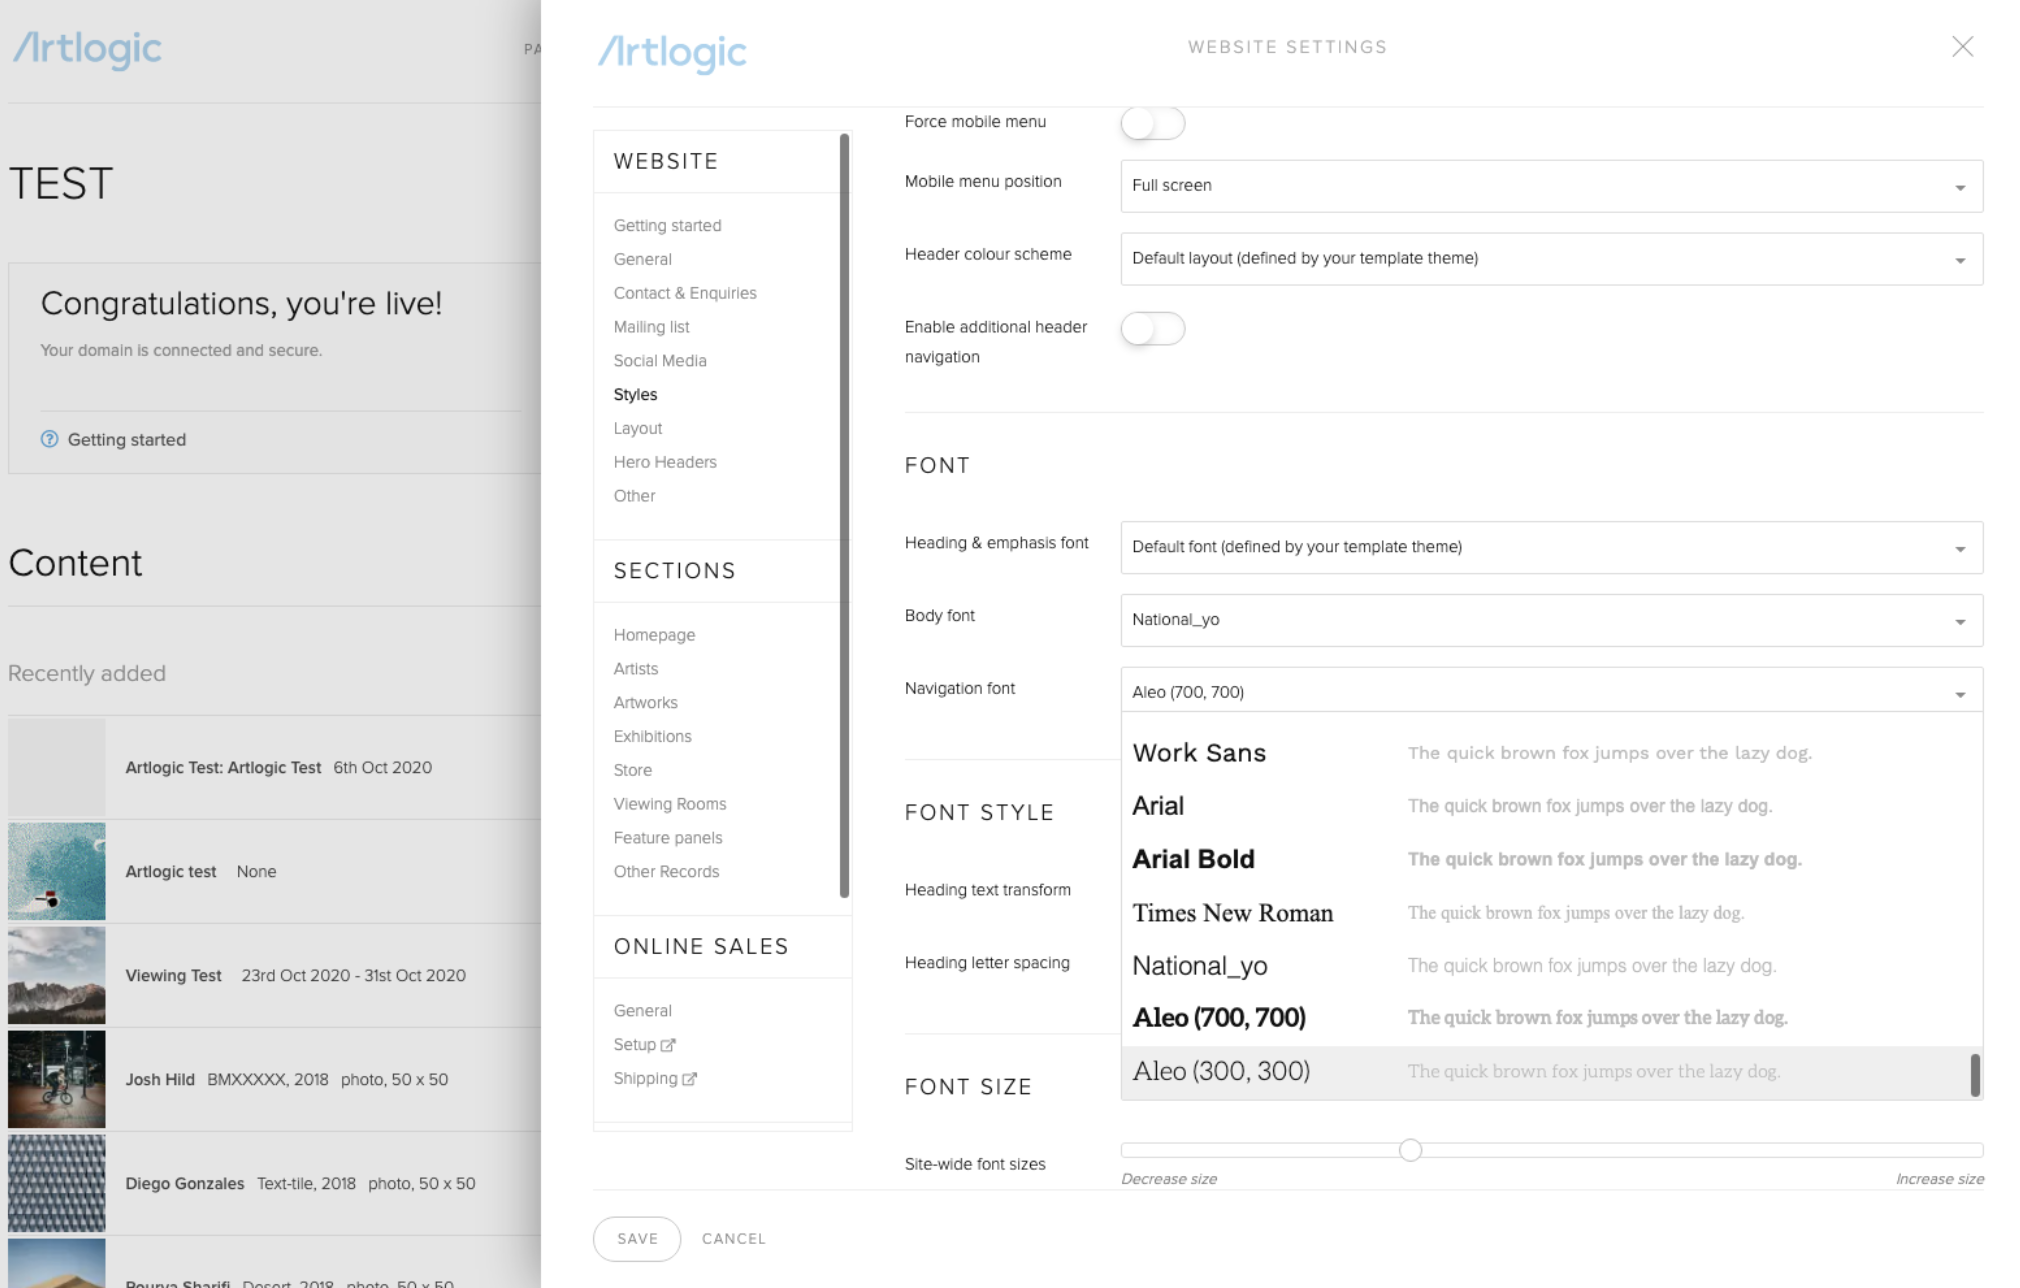2020x1288 pixels.
Task: Open Body font dropdown
Action: [1551, 620]
